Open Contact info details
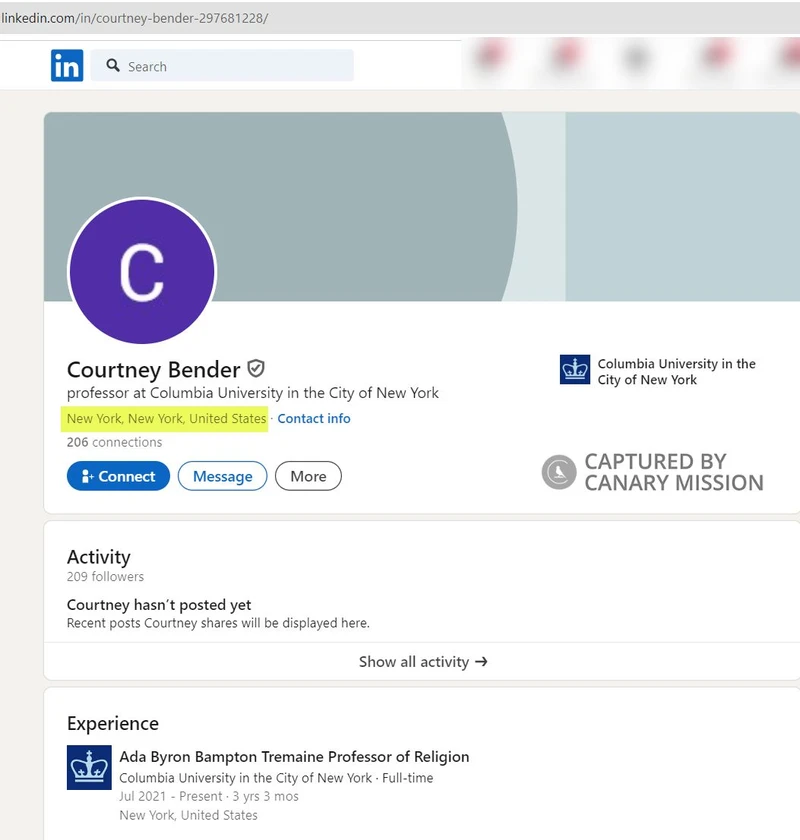Image resolution: width=800 pixels, height=840 pixels. [313, 418]
